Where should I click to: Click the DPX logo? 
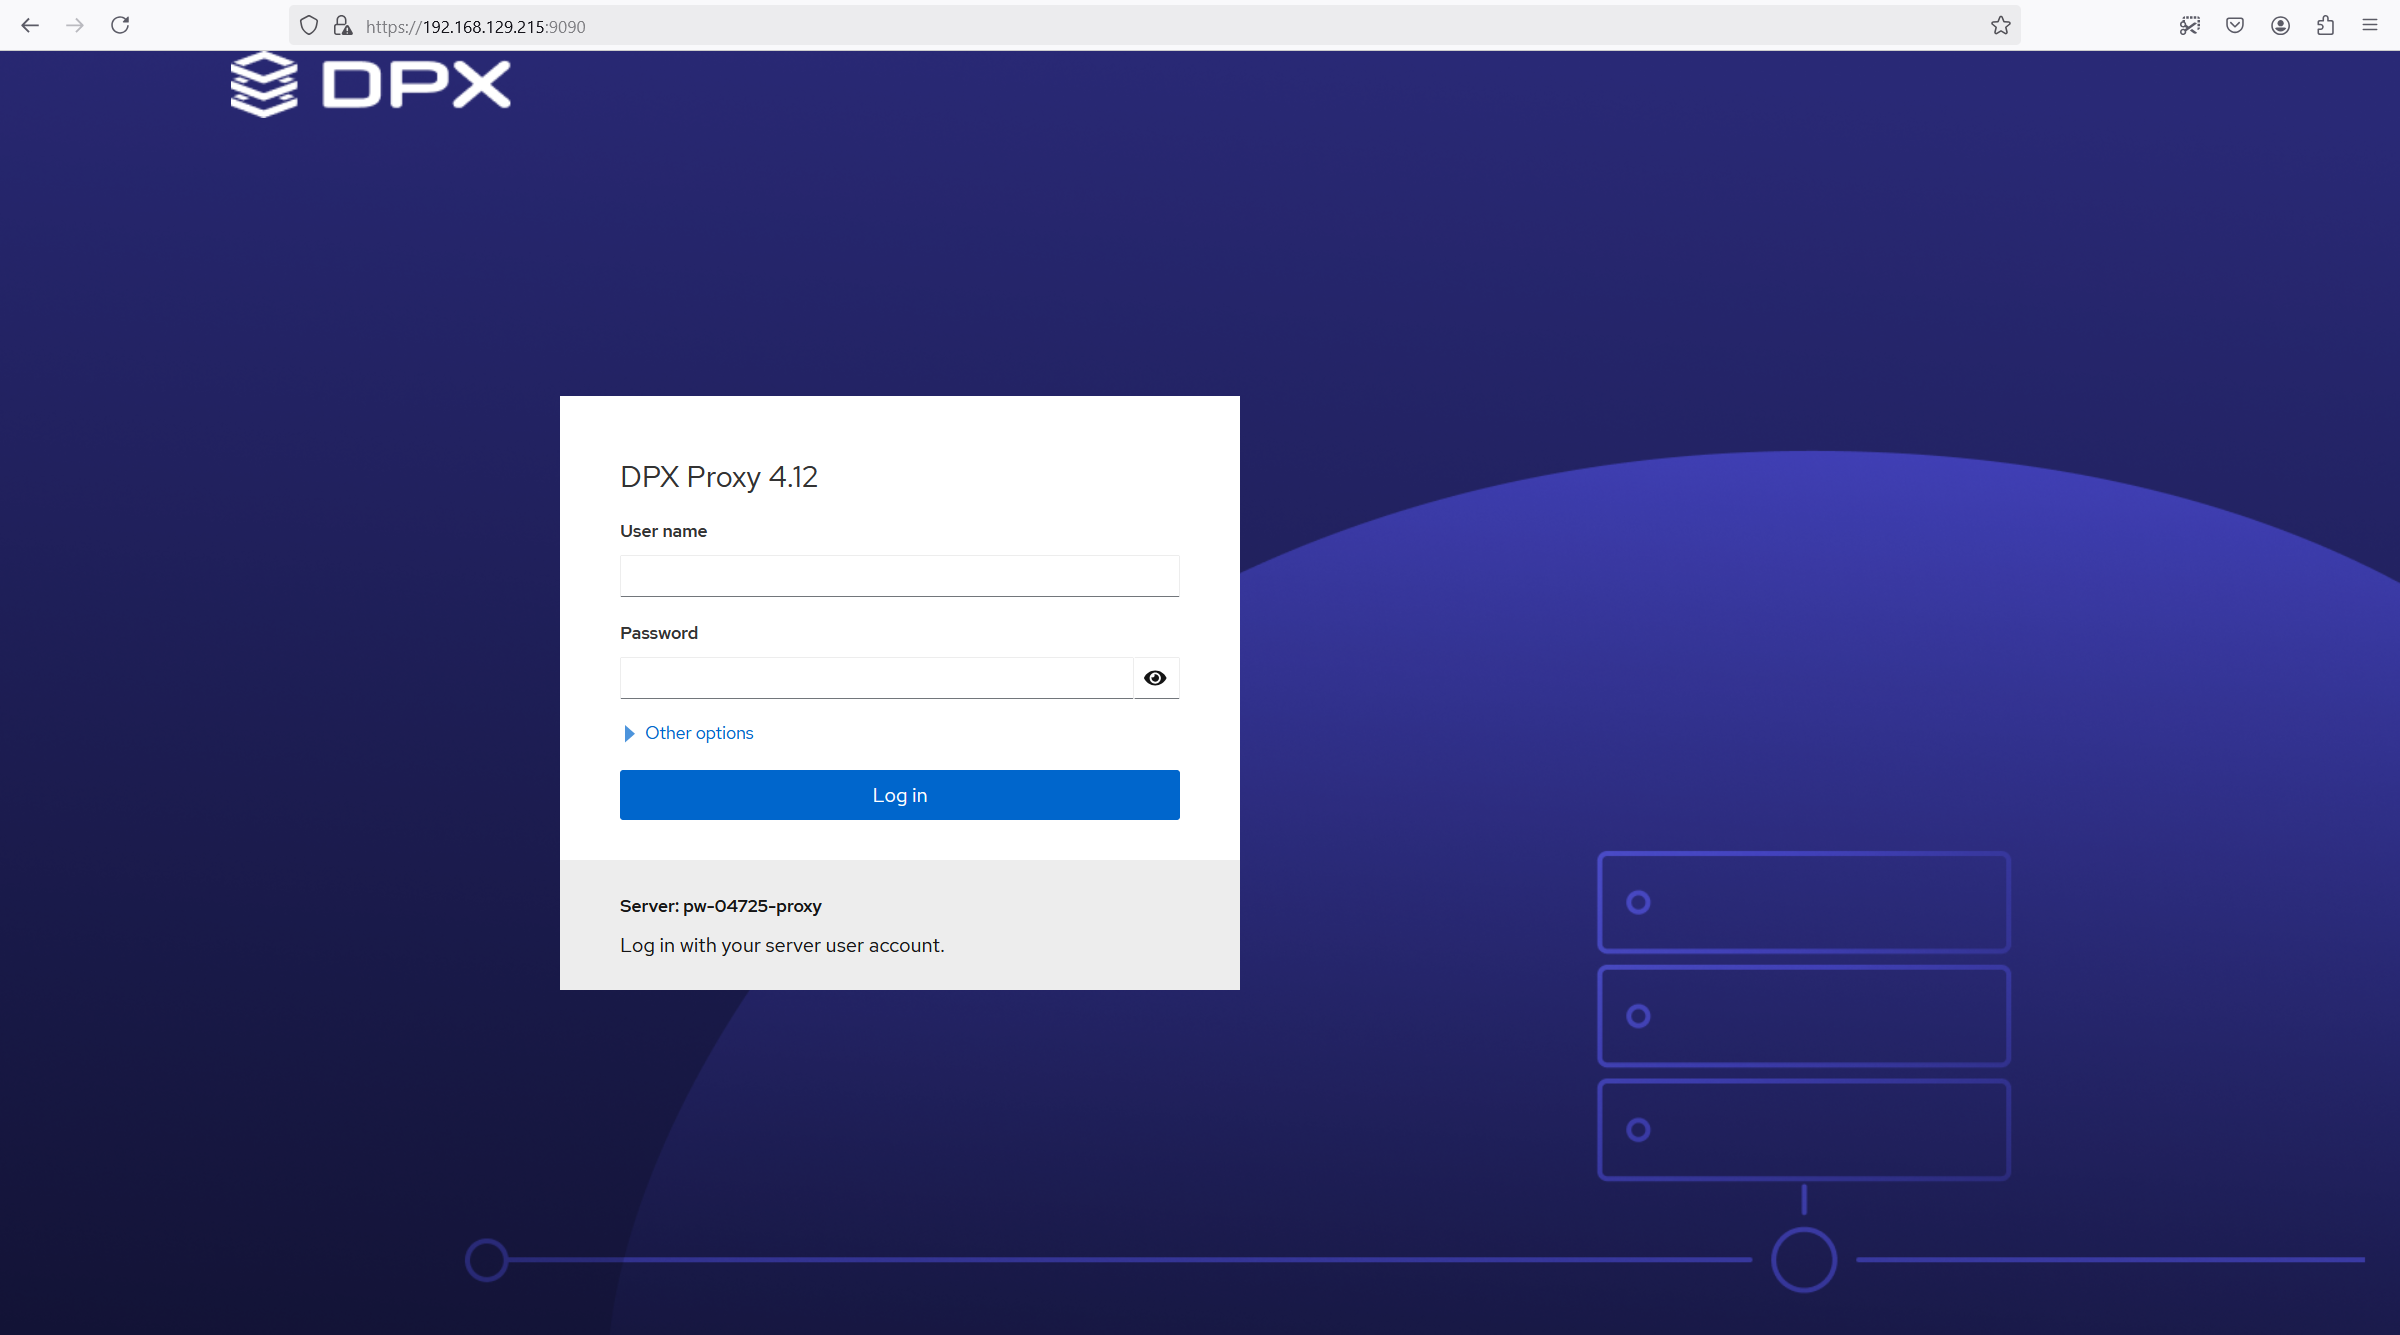click(371, 84)
